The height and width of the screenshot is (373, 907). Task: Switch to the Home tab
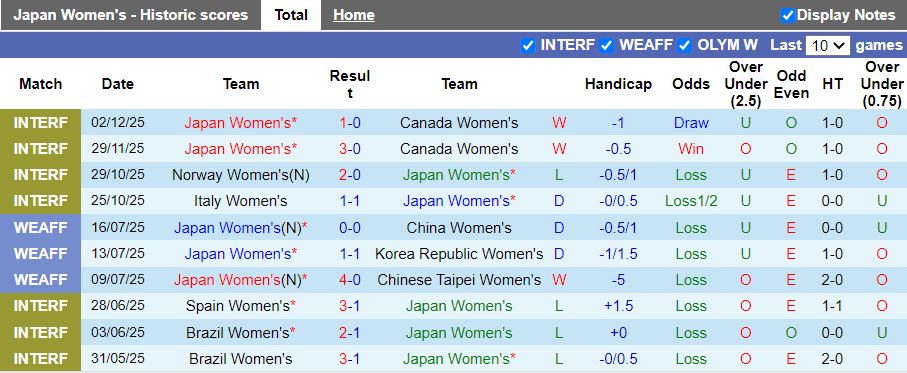[x=353, y=15]
